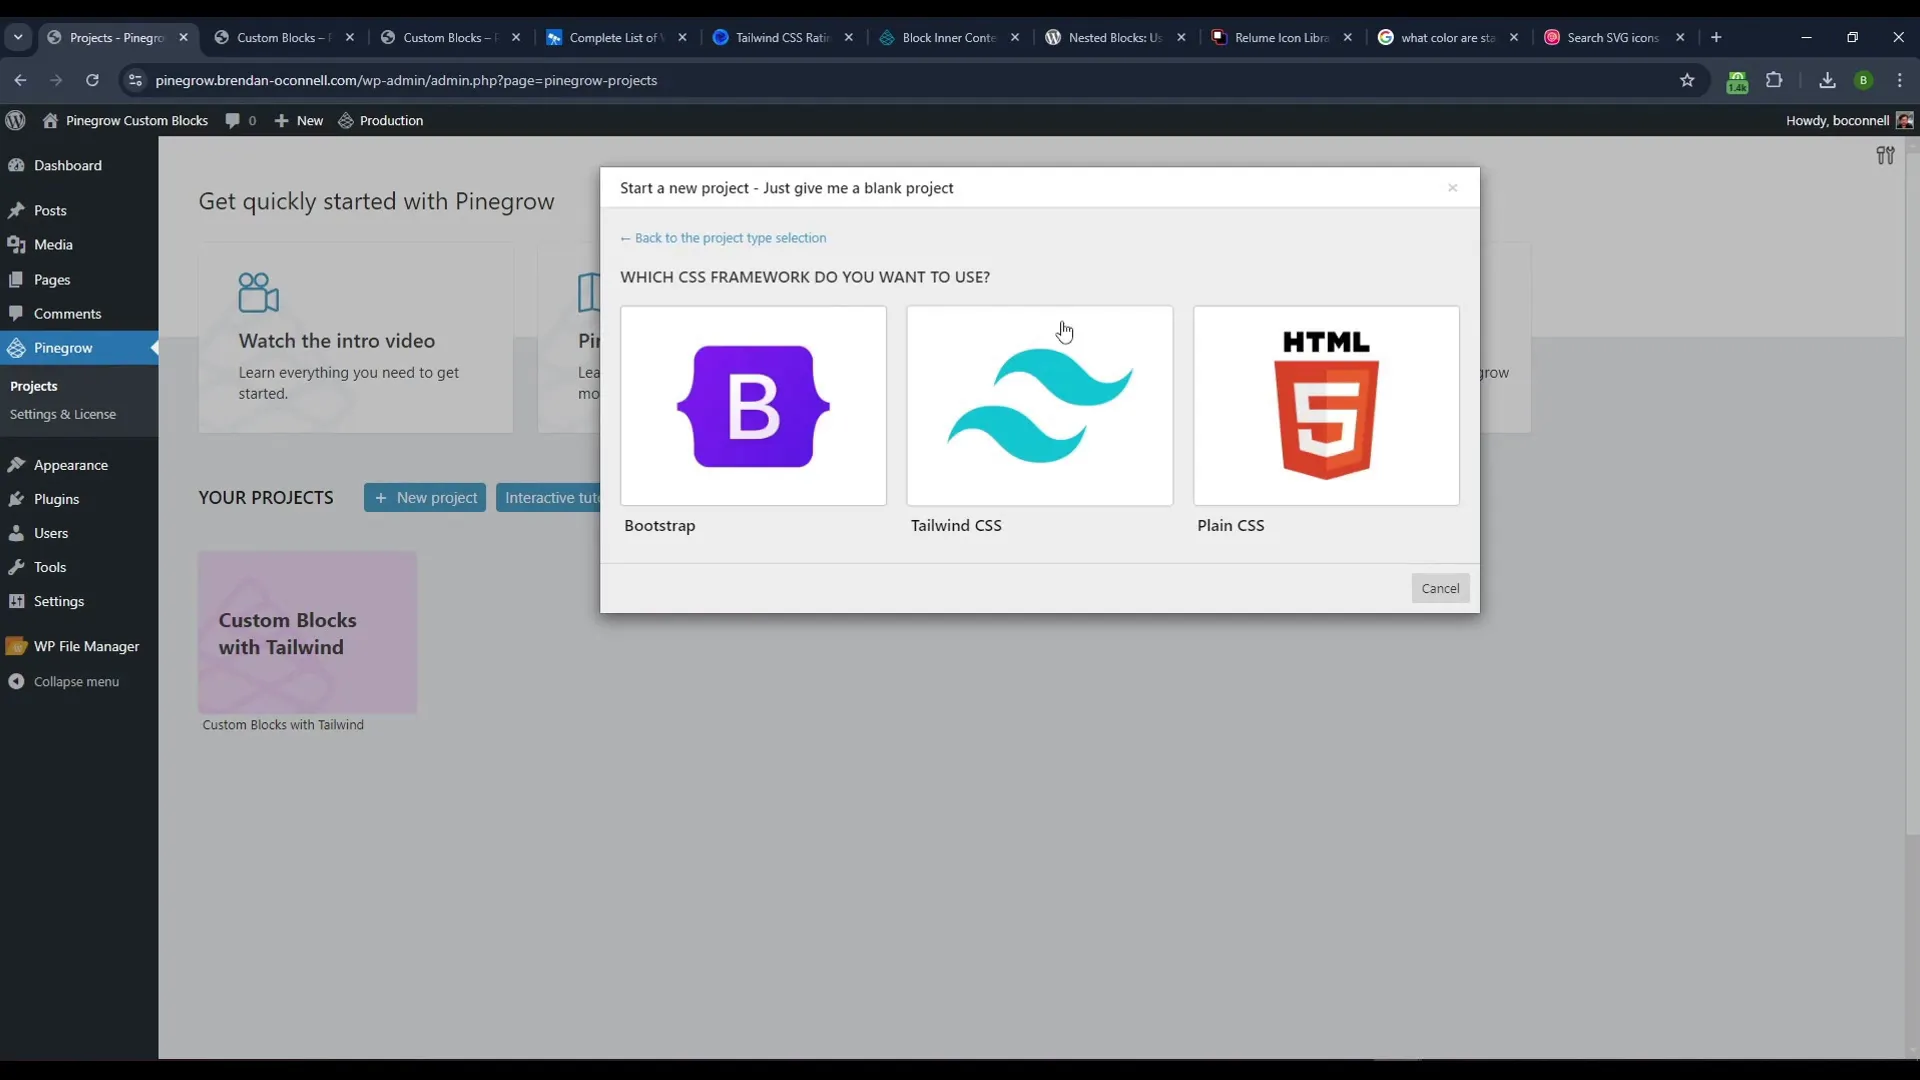
Task: Open the New content menu in admin bar
Action: (299, 120)
